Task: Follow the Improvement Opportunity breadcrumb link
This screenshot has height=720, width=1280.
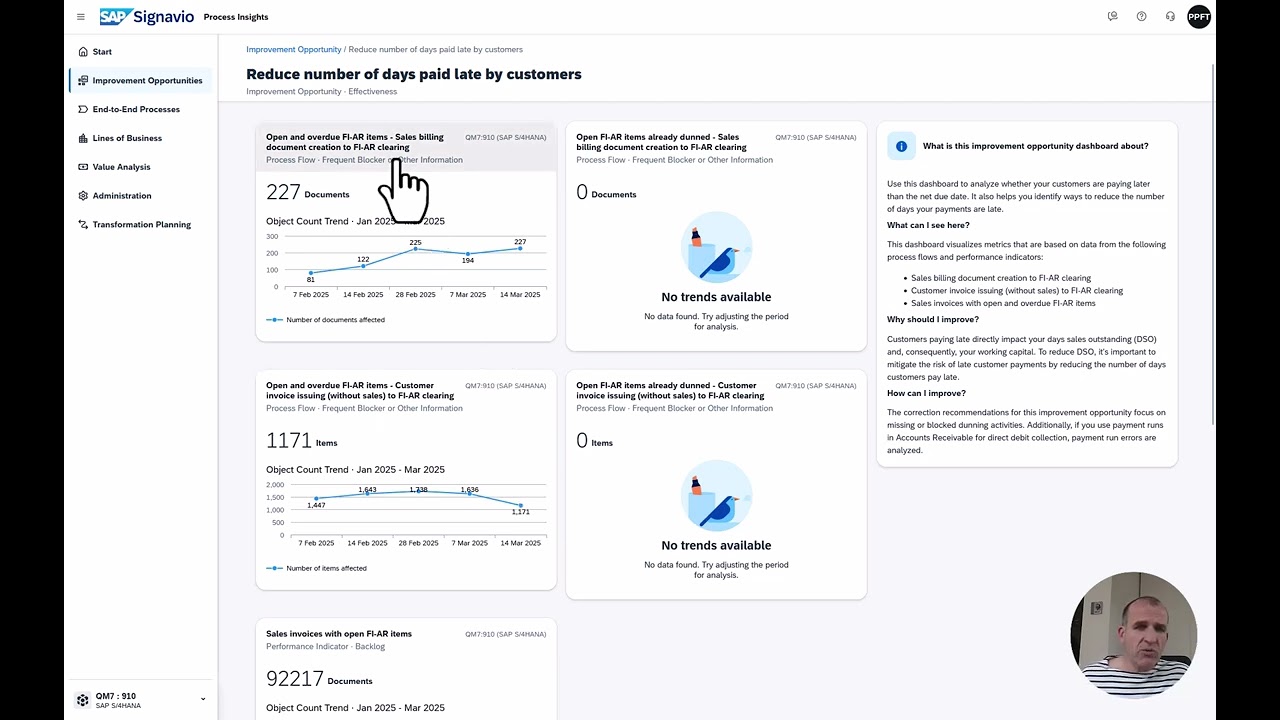Action: [x=293, y=49]
